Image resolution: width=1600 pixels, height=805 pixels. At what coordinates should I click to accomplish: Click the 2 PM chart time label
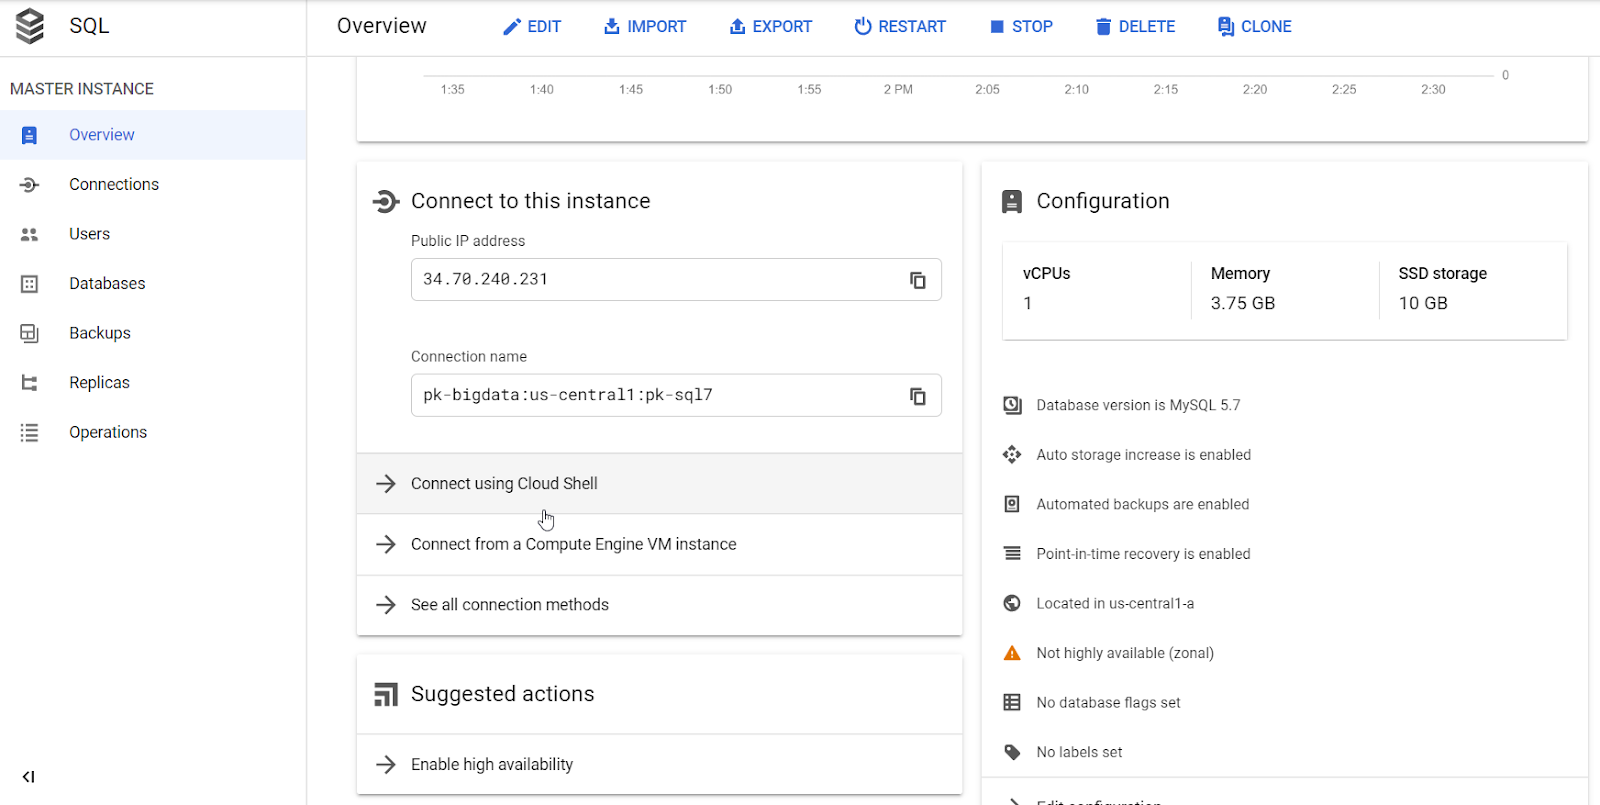(898, 90)
